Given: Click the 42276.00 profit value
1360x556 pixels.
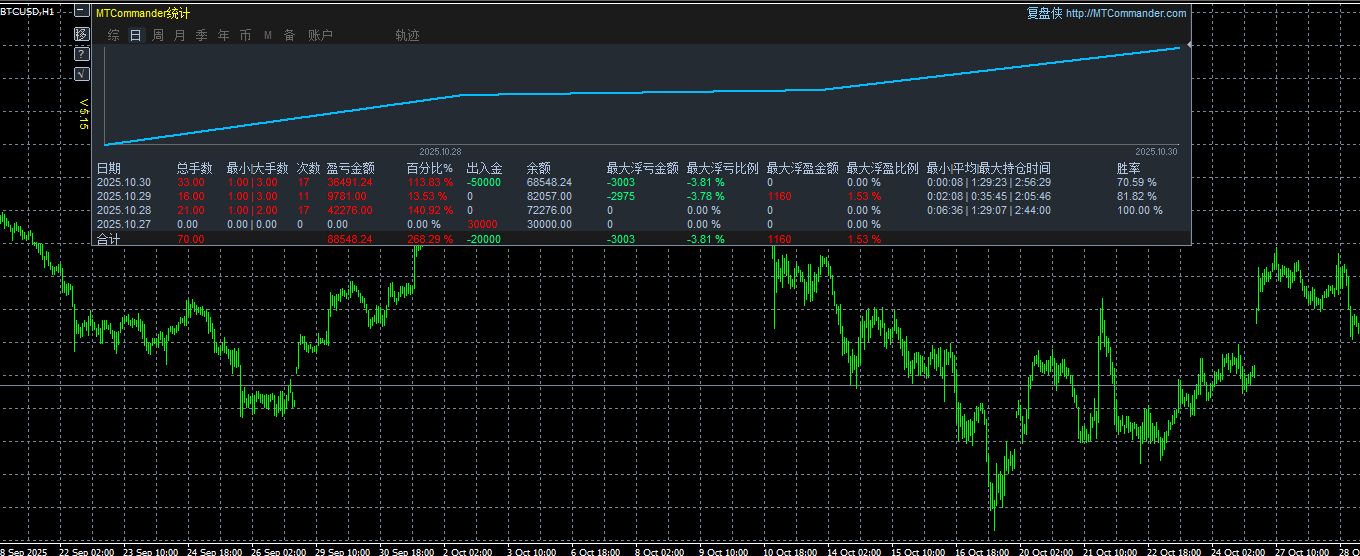Looking at the screenshot, I should [x=350, y=210].
